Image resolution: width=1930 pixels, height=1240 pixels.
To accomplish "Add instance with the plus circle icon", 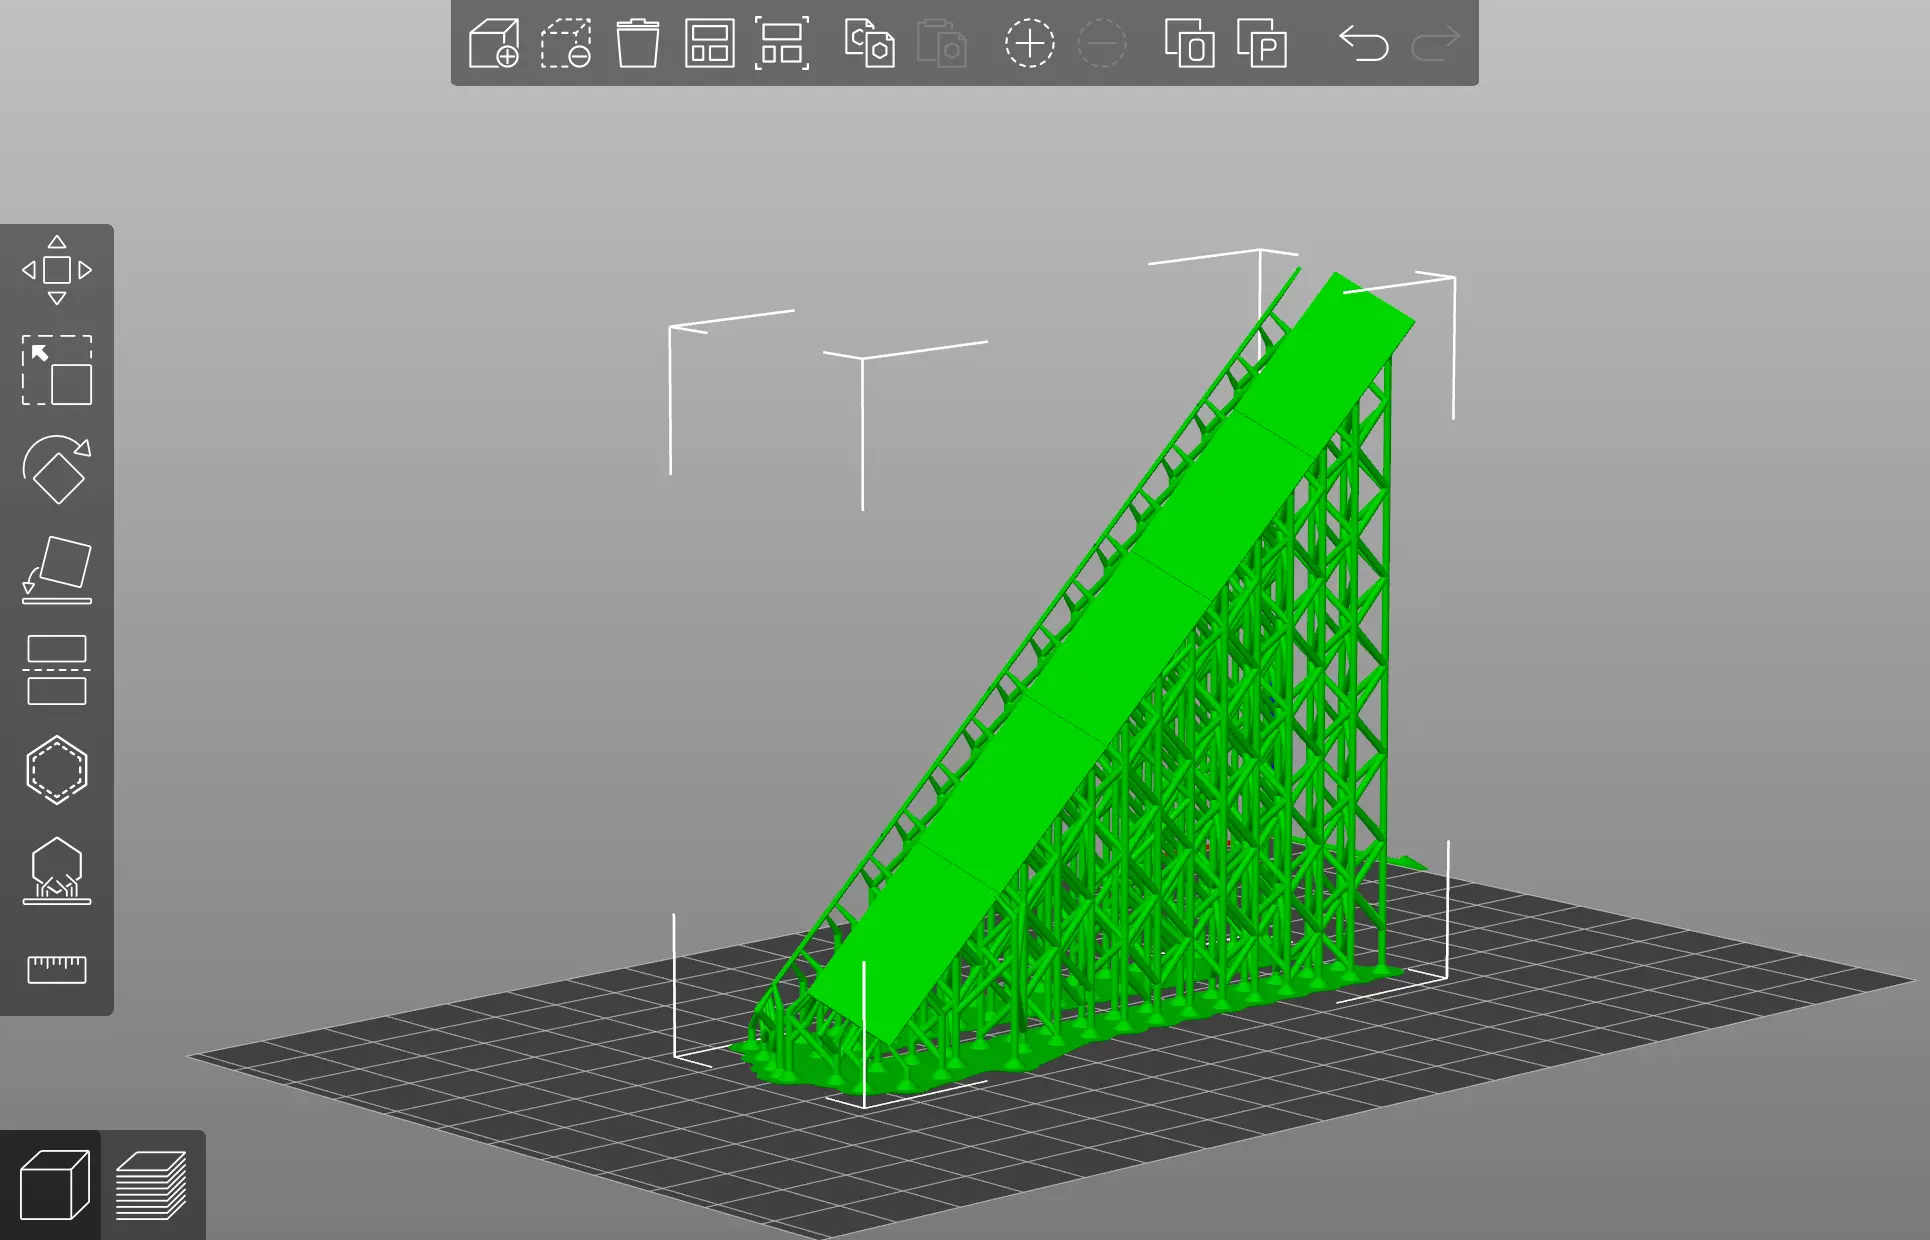I will [x=1029, y=44].
